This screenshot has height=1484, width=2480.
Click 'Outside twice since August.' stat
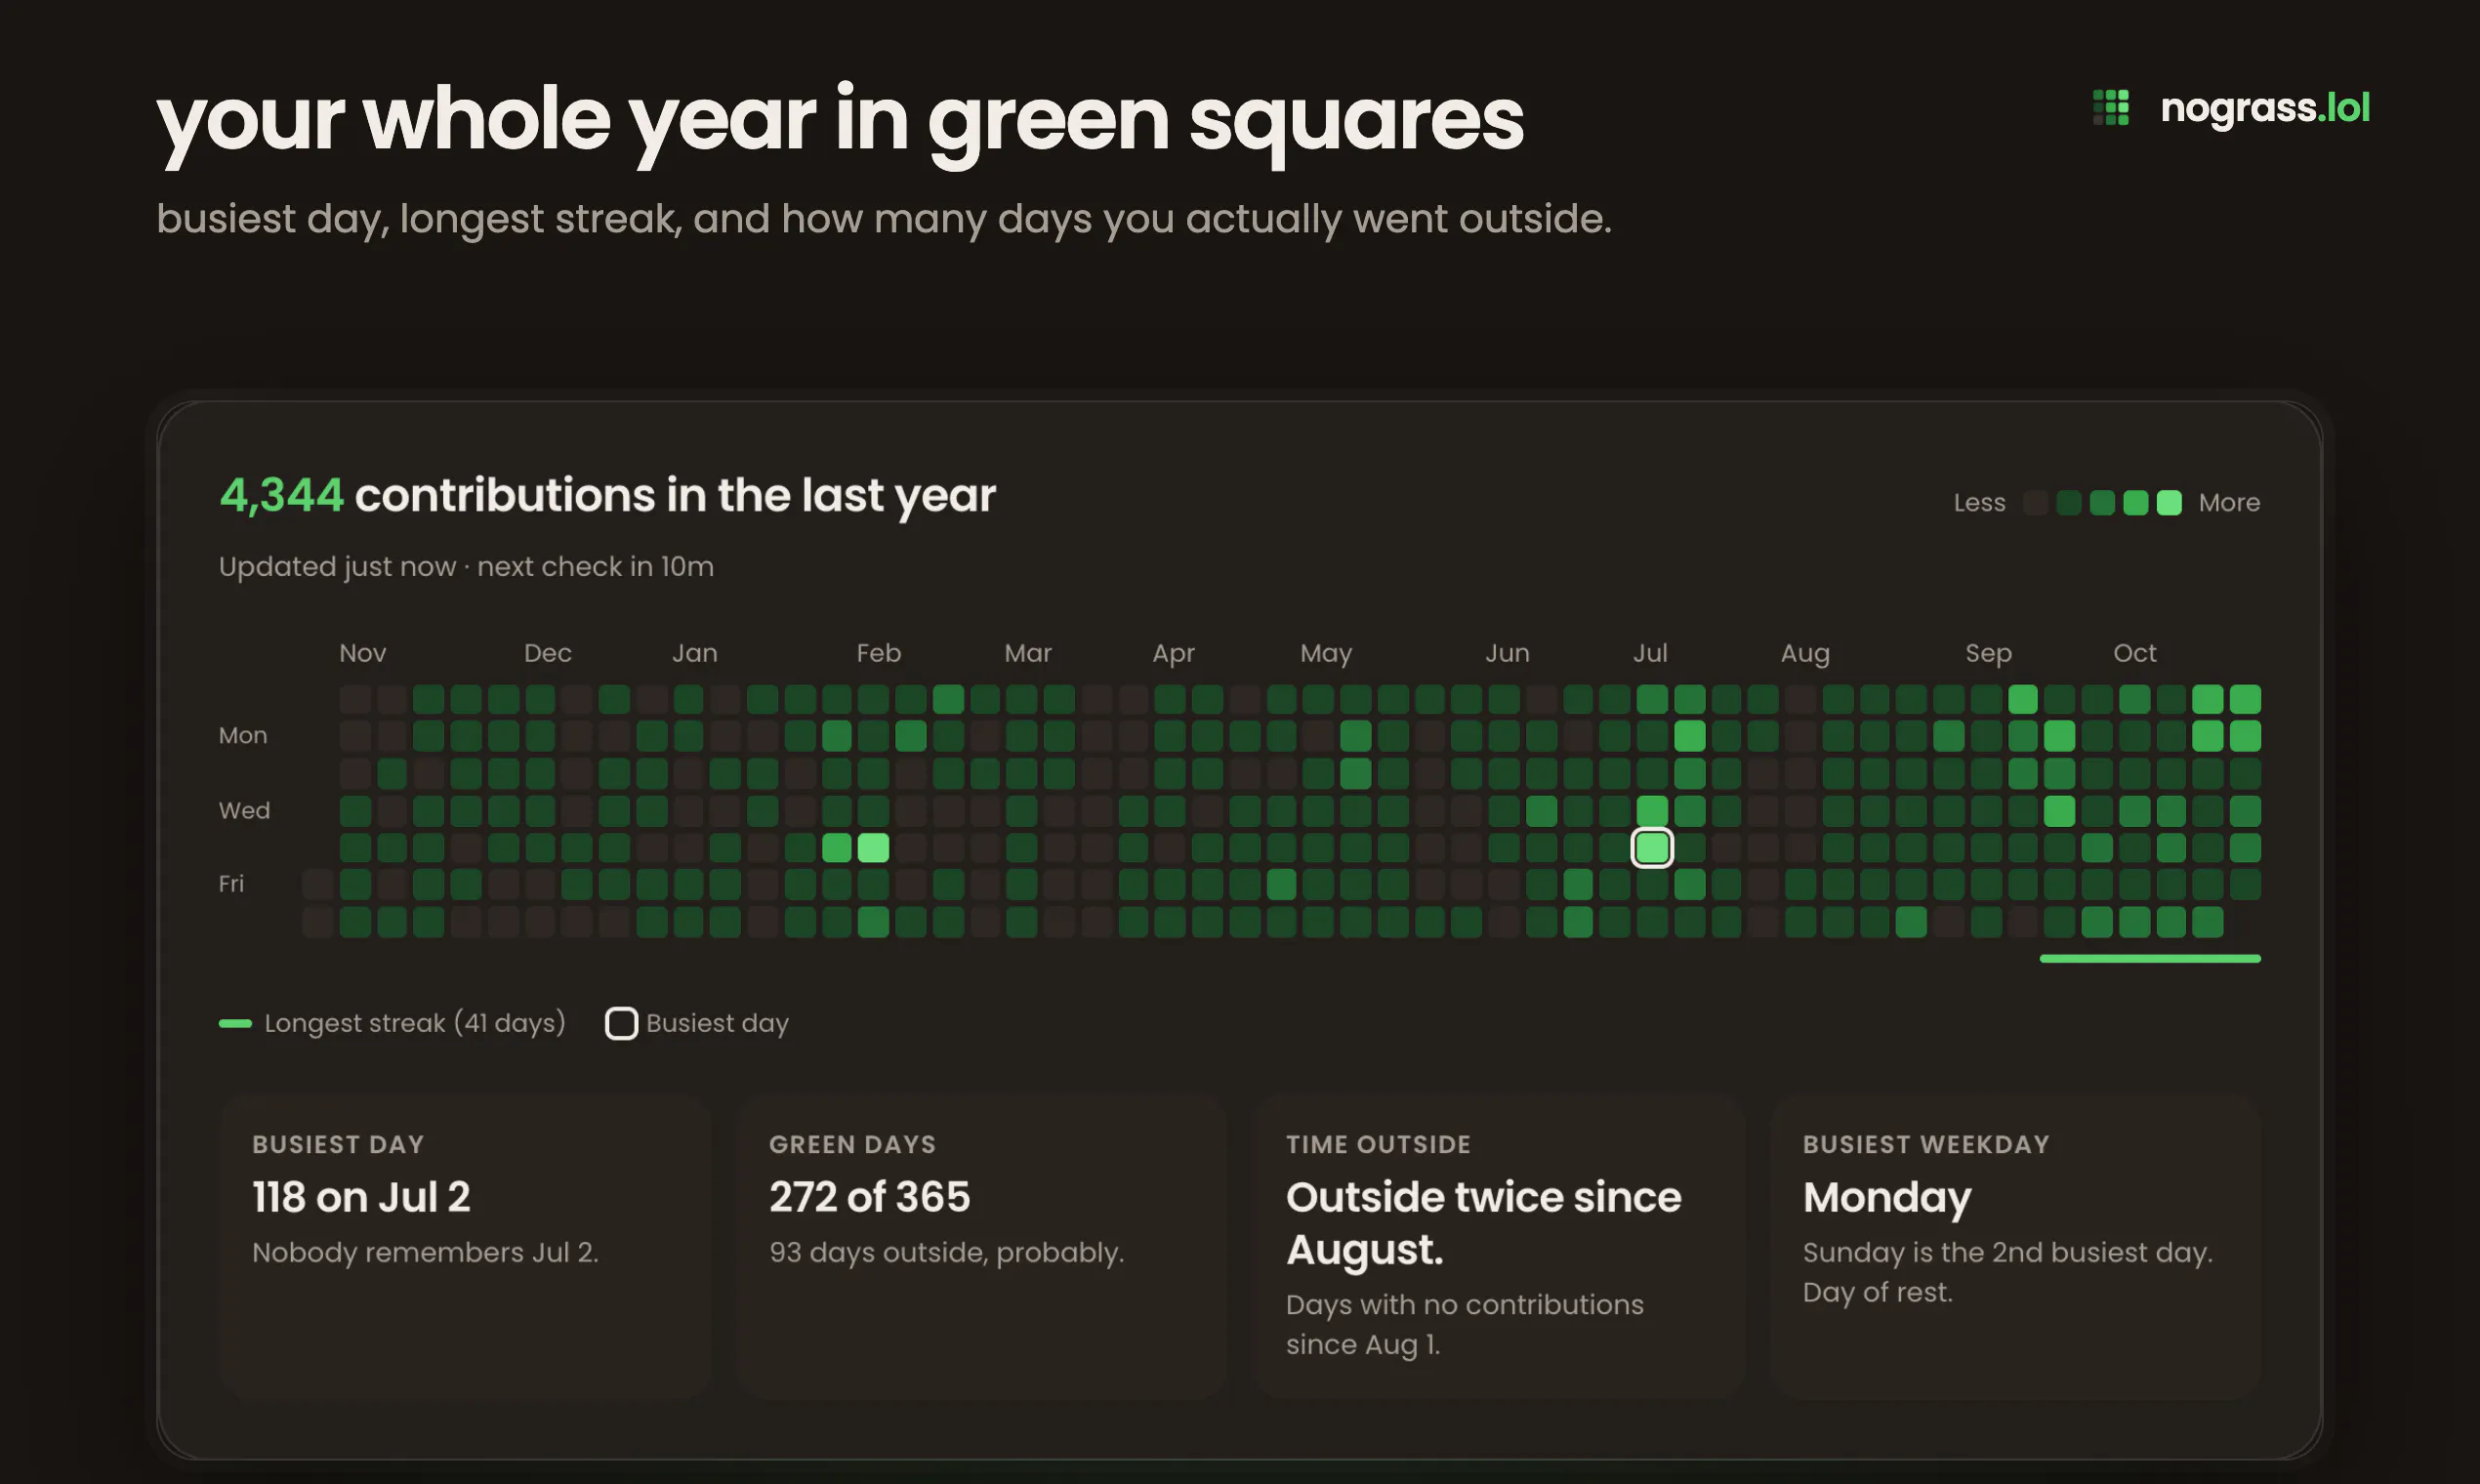pos(1484,1223)
